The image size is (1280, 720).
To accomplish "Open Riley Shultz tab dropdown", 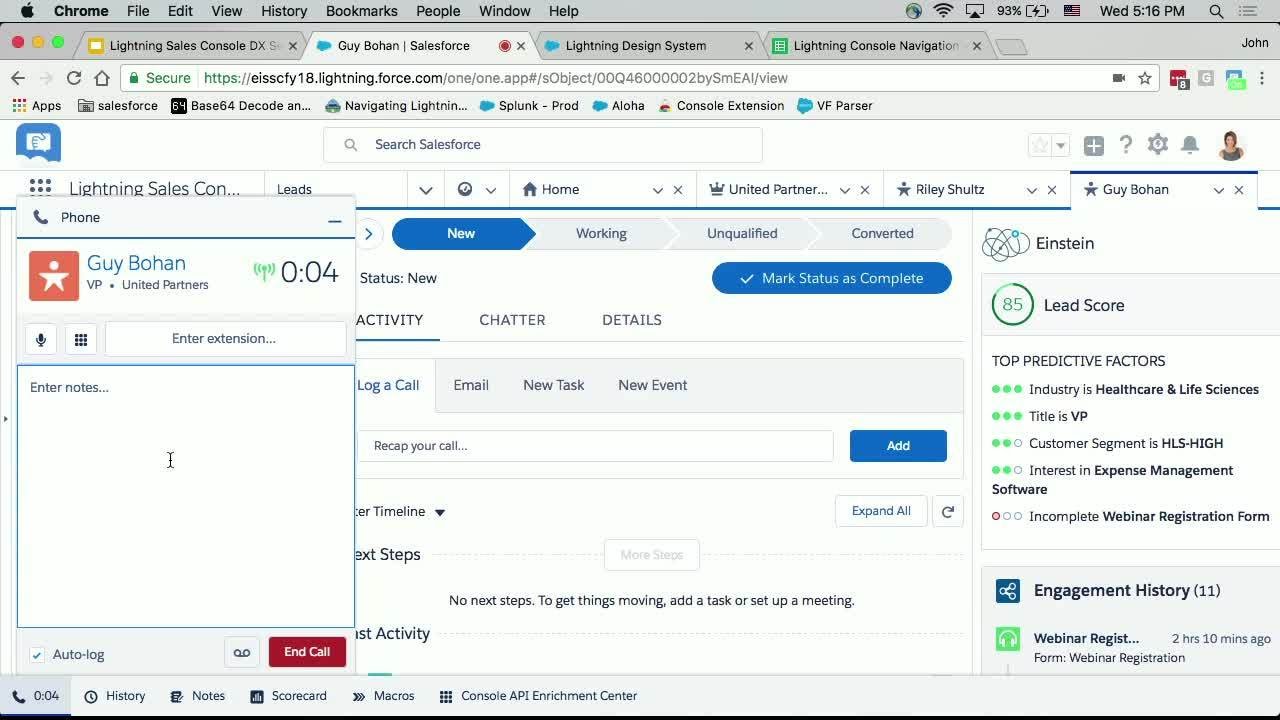I will [x=1031, y=190].
